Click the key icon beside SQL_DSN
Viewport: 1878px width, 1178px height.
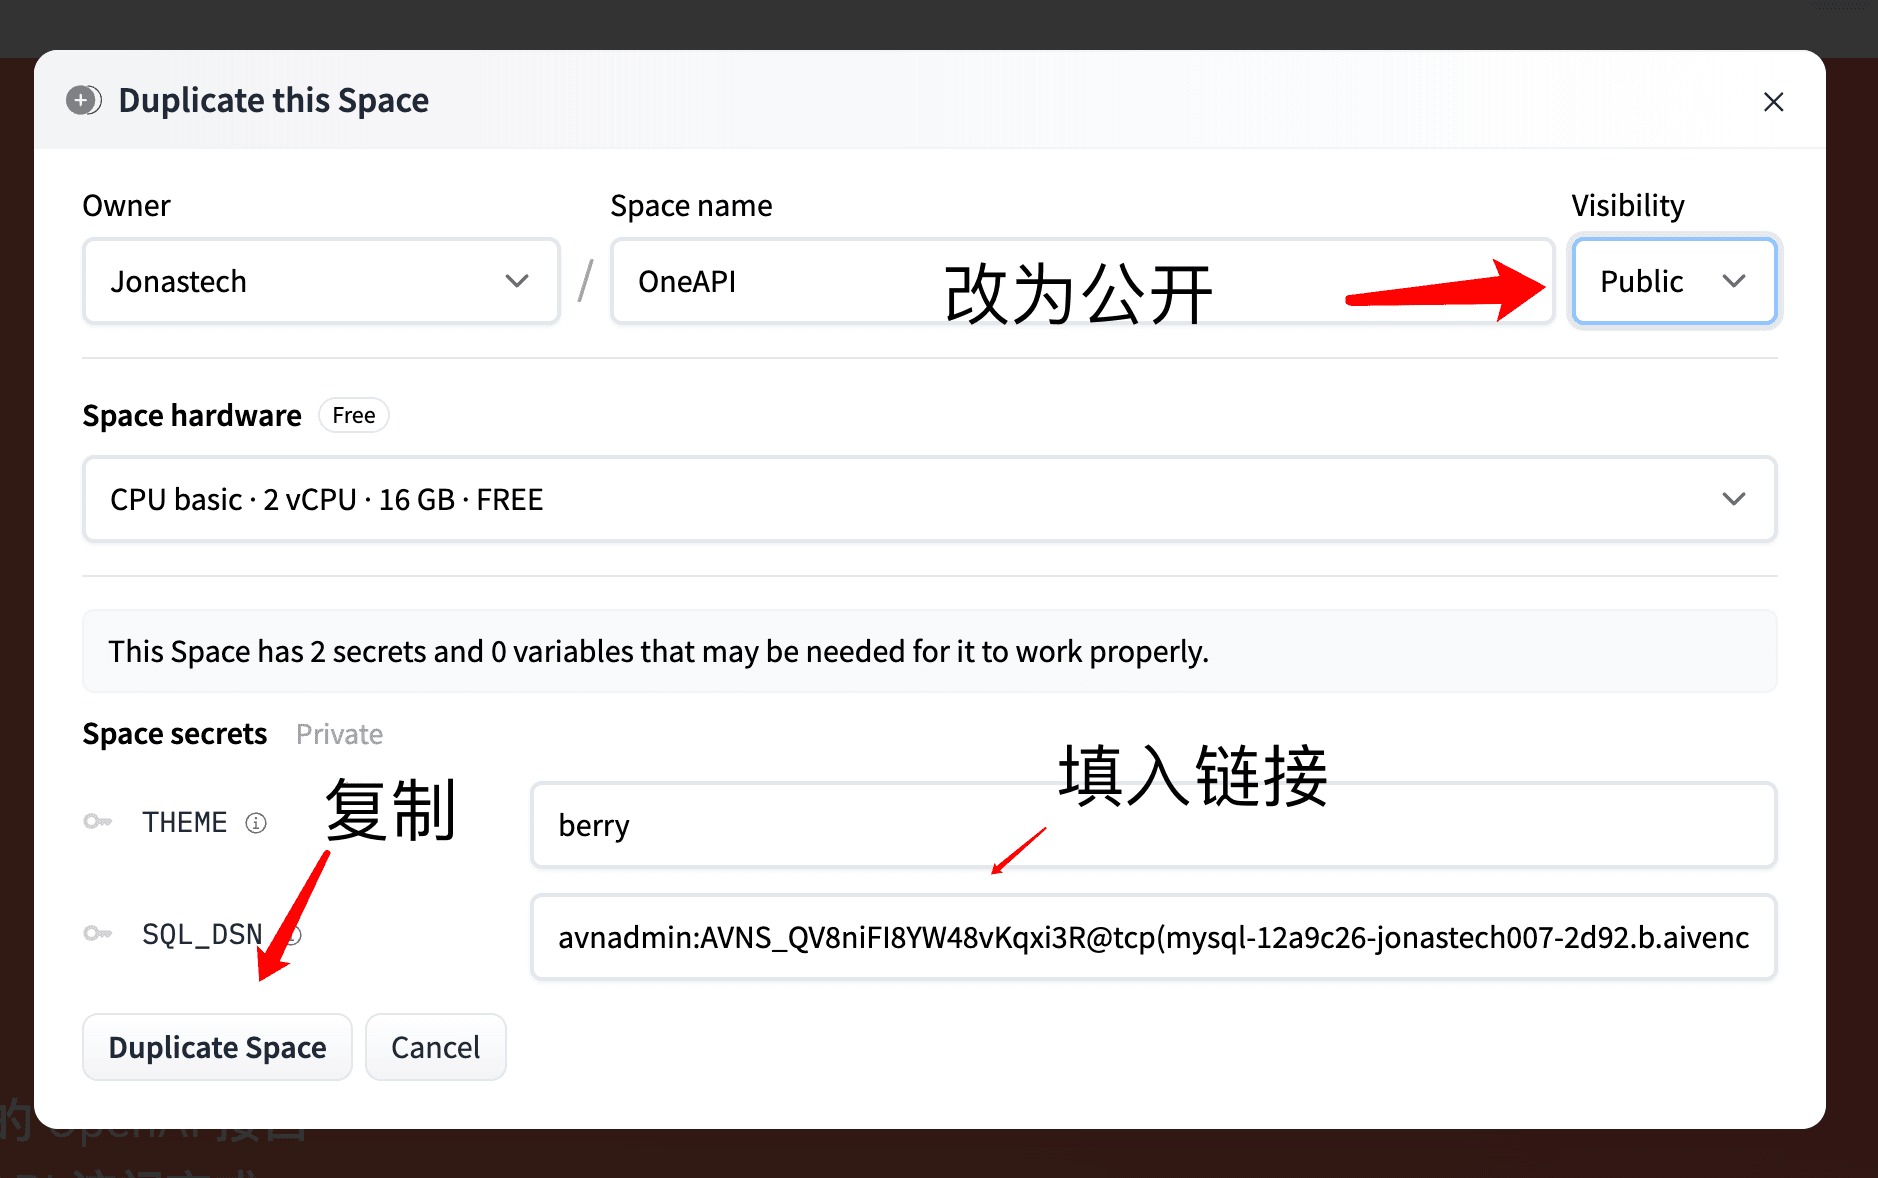pos(97,933)
